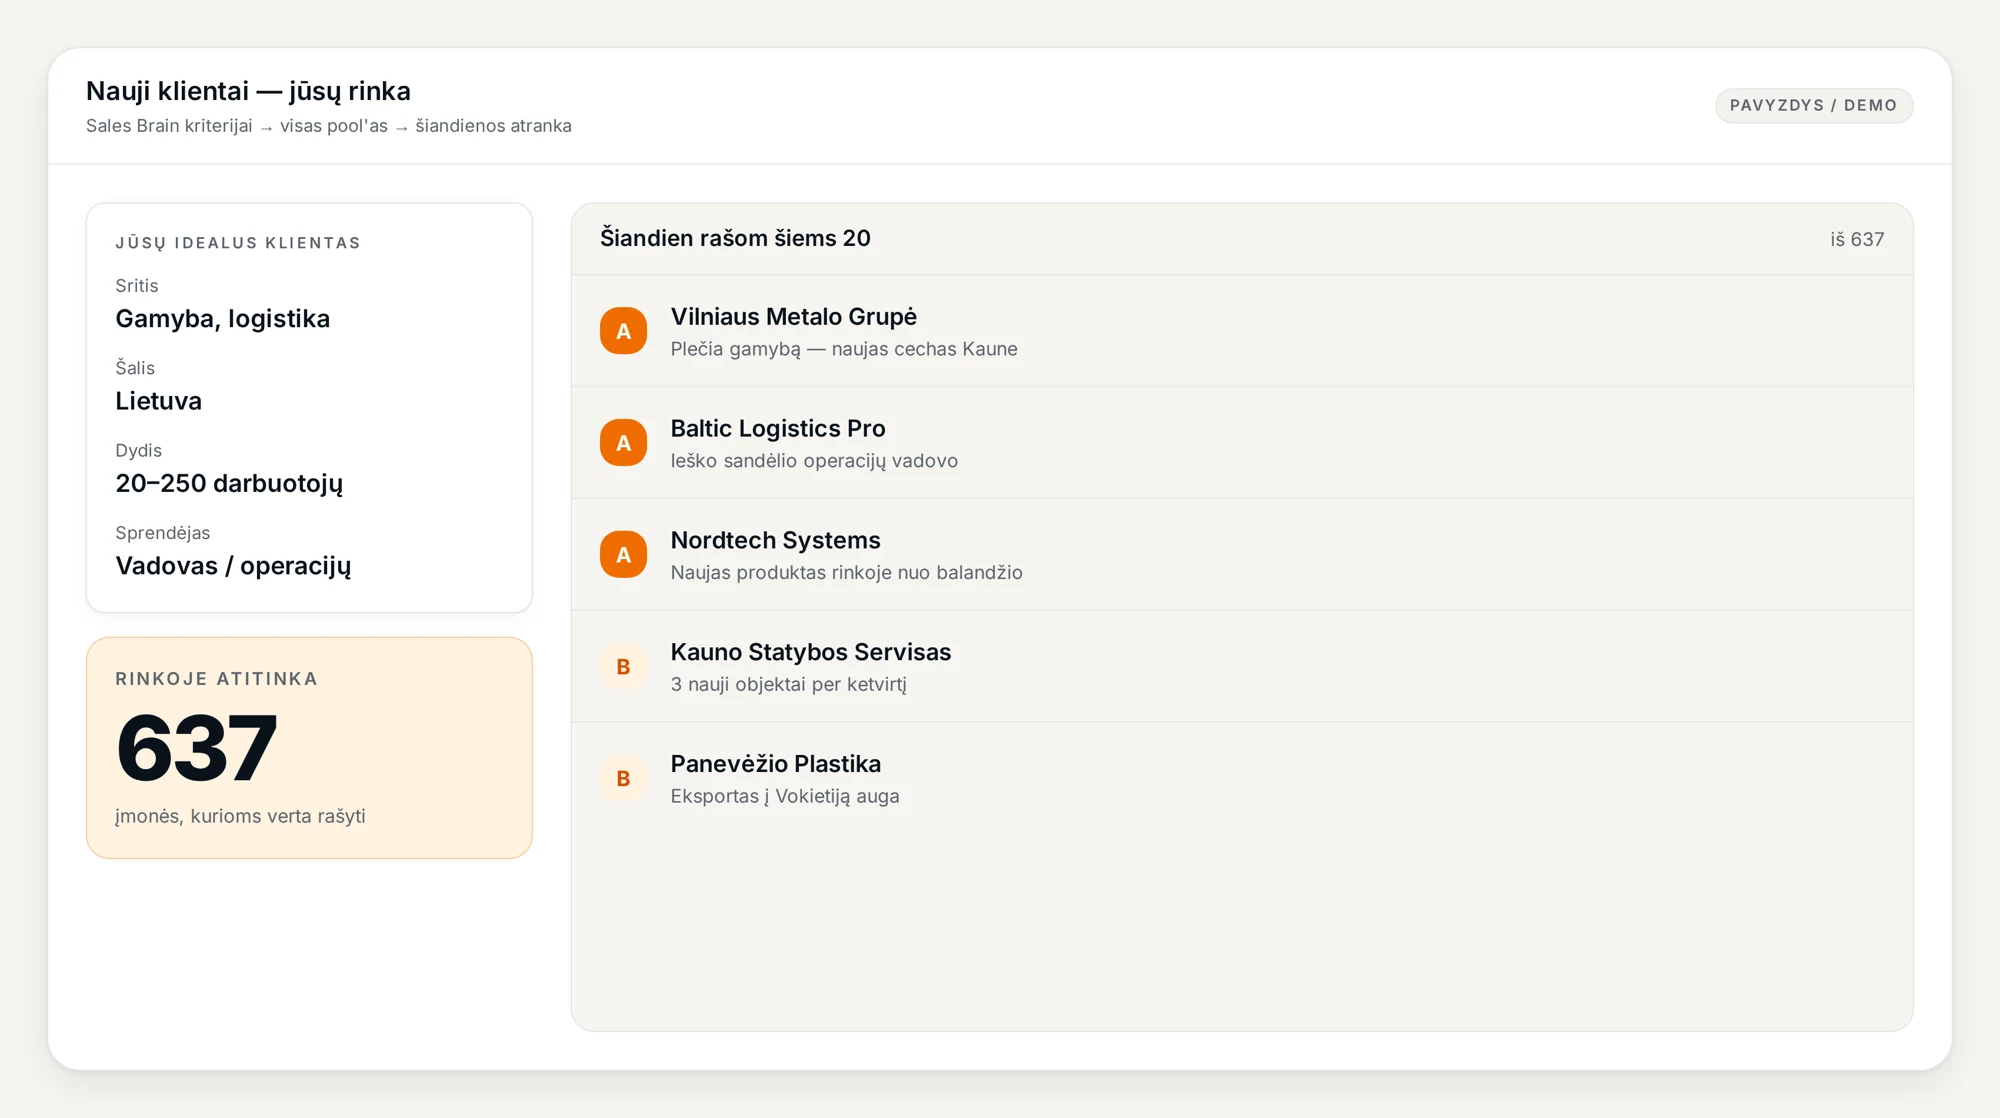Click the 'RINKOJE ATITINKA' label
2000x1118 pixels.
point(216,679)
